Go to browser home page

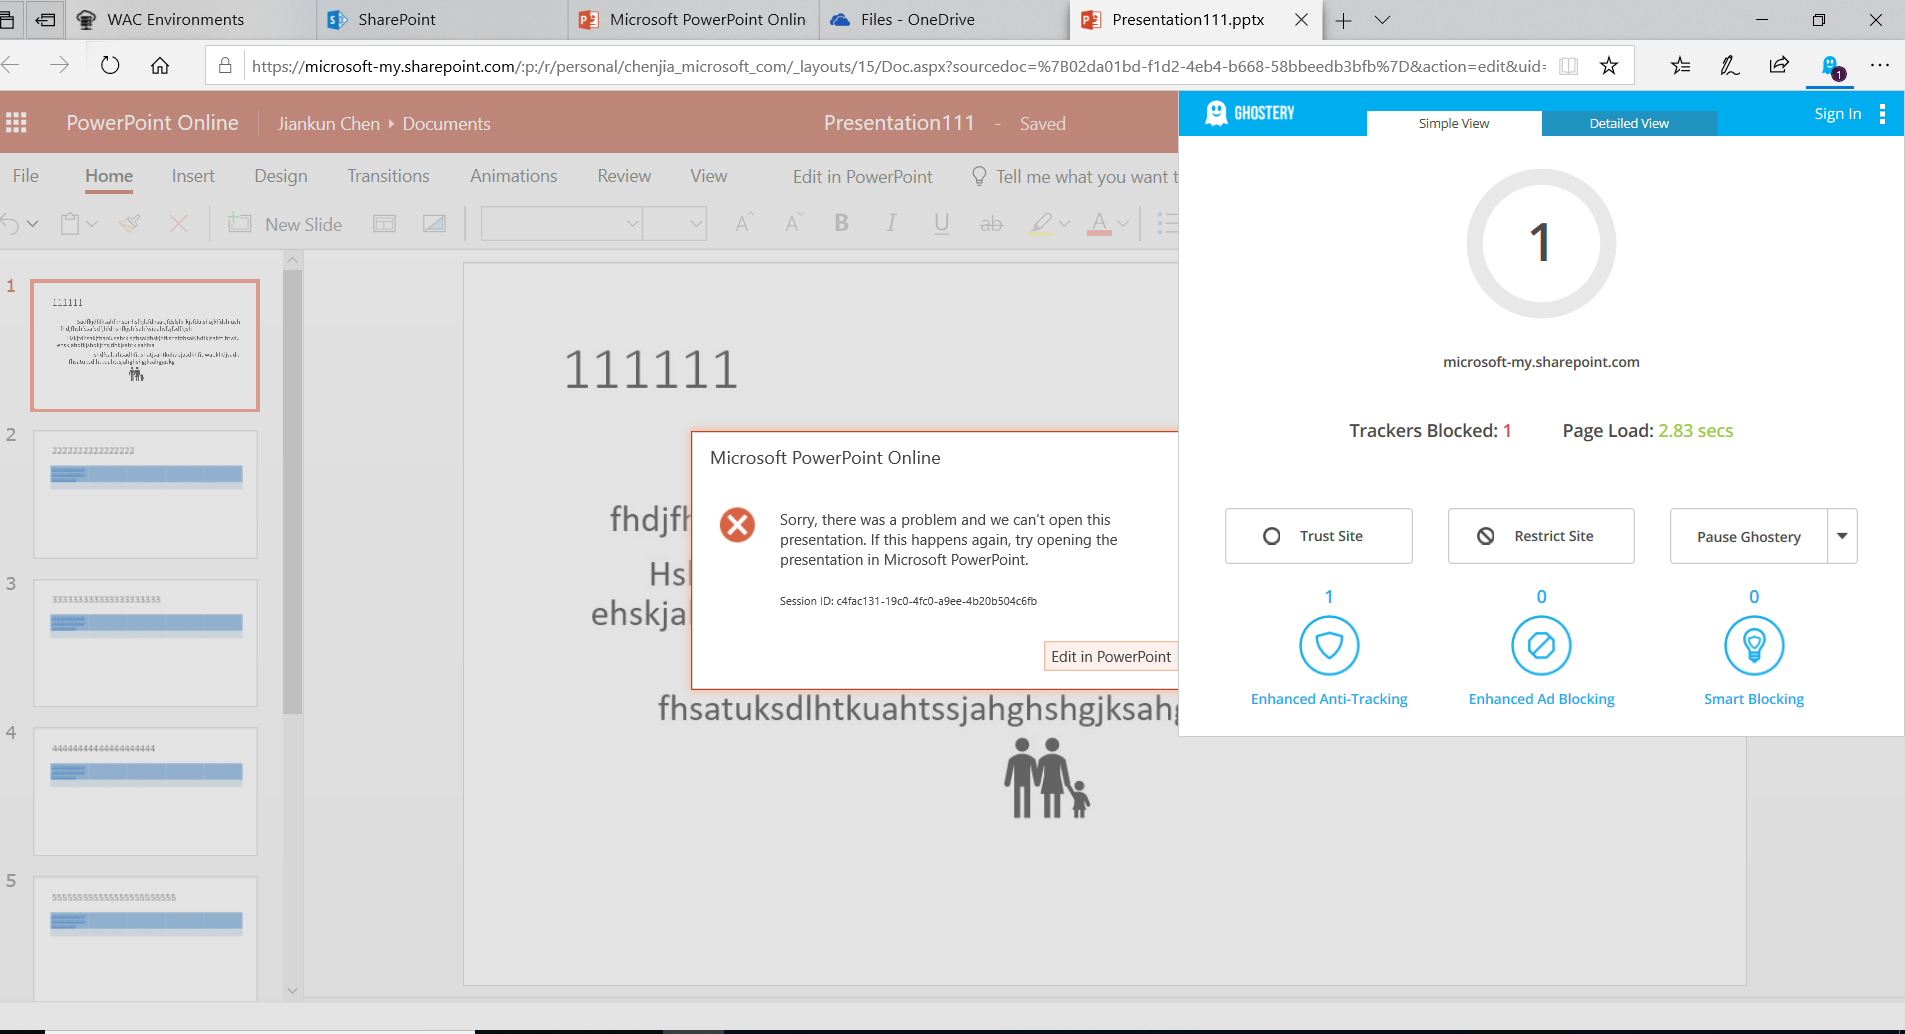pyautogui.click(x=160, y=66)
